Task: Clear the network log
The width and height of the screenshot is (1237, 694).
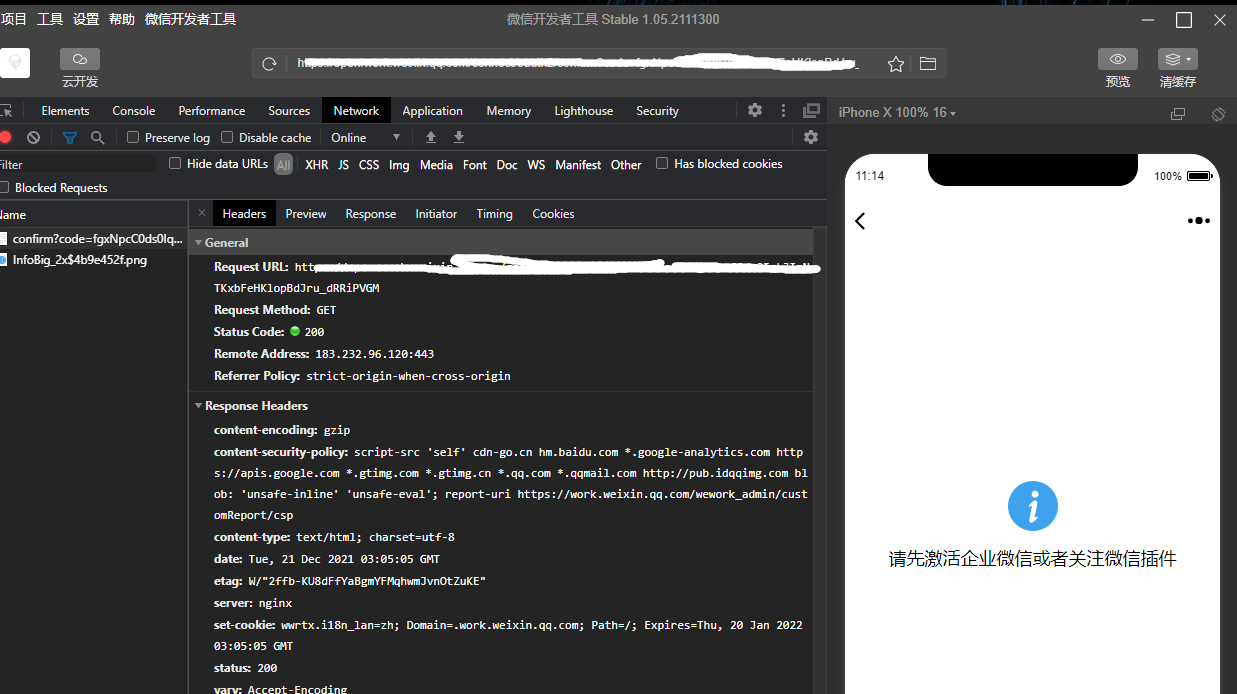Action: (x=33, y=137)
